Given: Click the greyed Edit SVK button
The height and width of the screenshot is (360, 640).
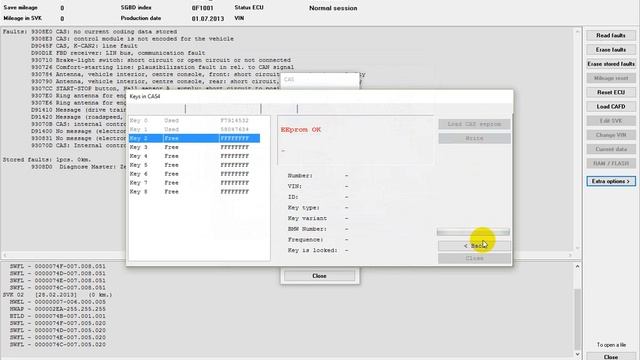Looking at the screenshot, I should 611,121.
